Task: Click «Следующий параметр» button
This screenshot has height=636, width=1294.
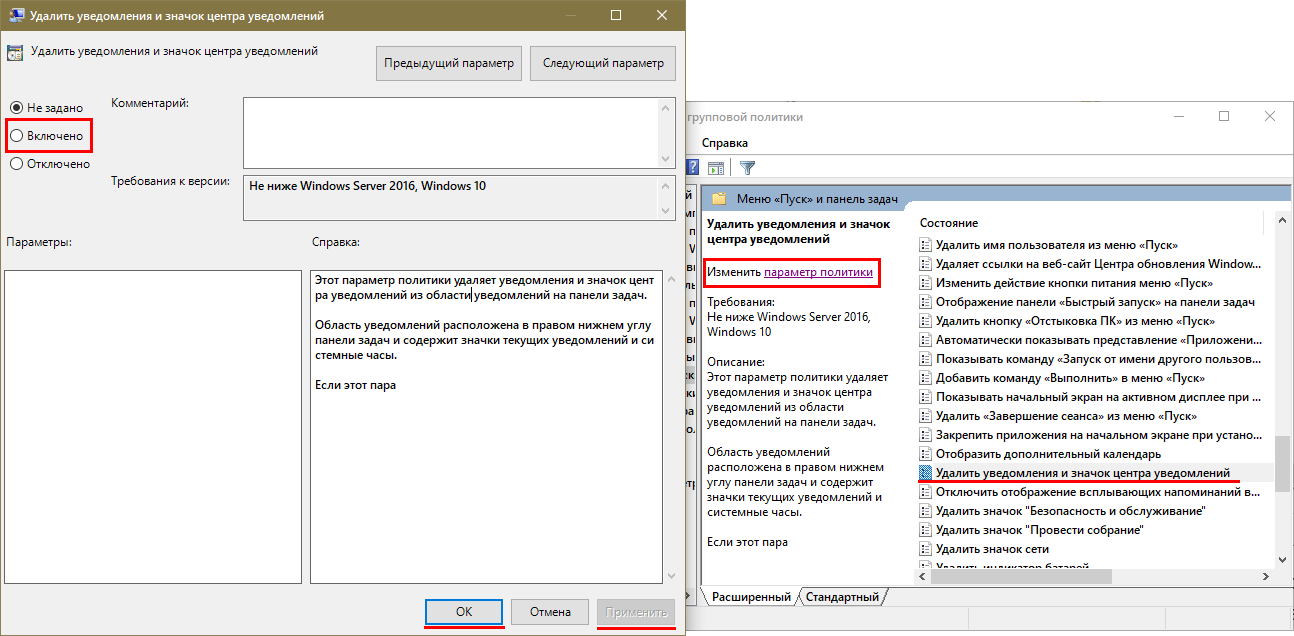Action: [603, 63]
